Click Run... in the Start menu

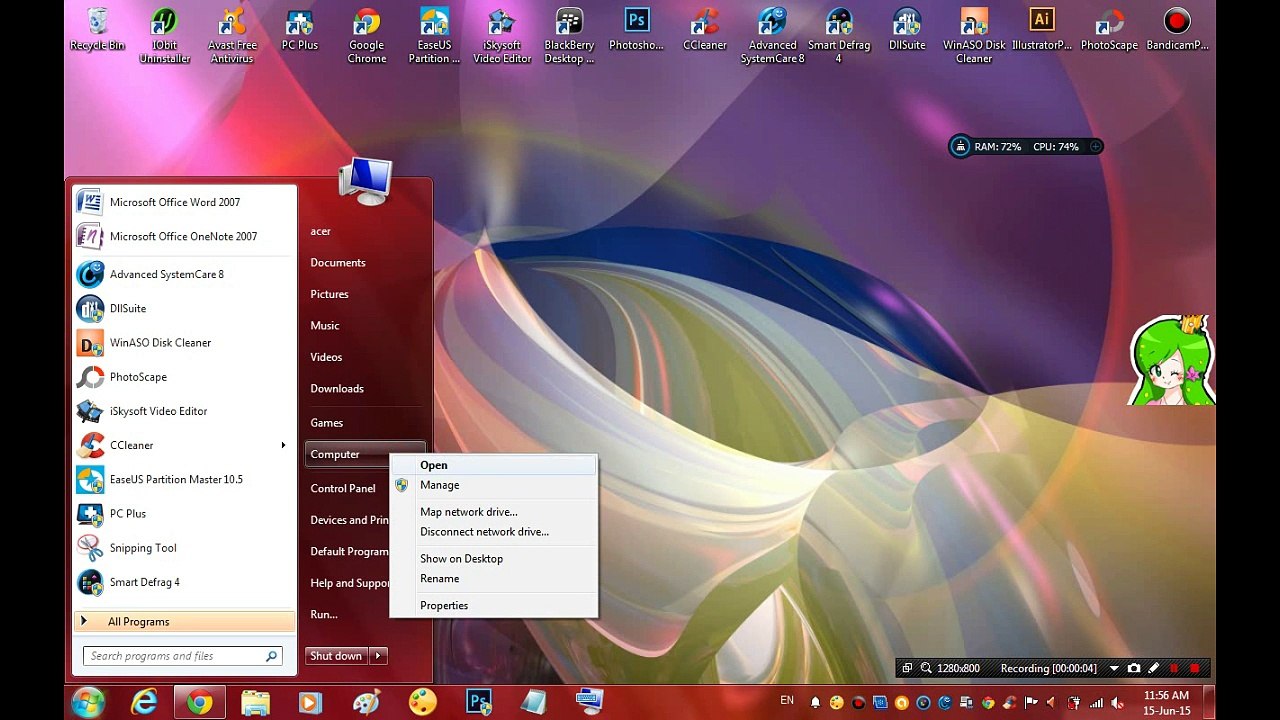(x=324, y=614)
